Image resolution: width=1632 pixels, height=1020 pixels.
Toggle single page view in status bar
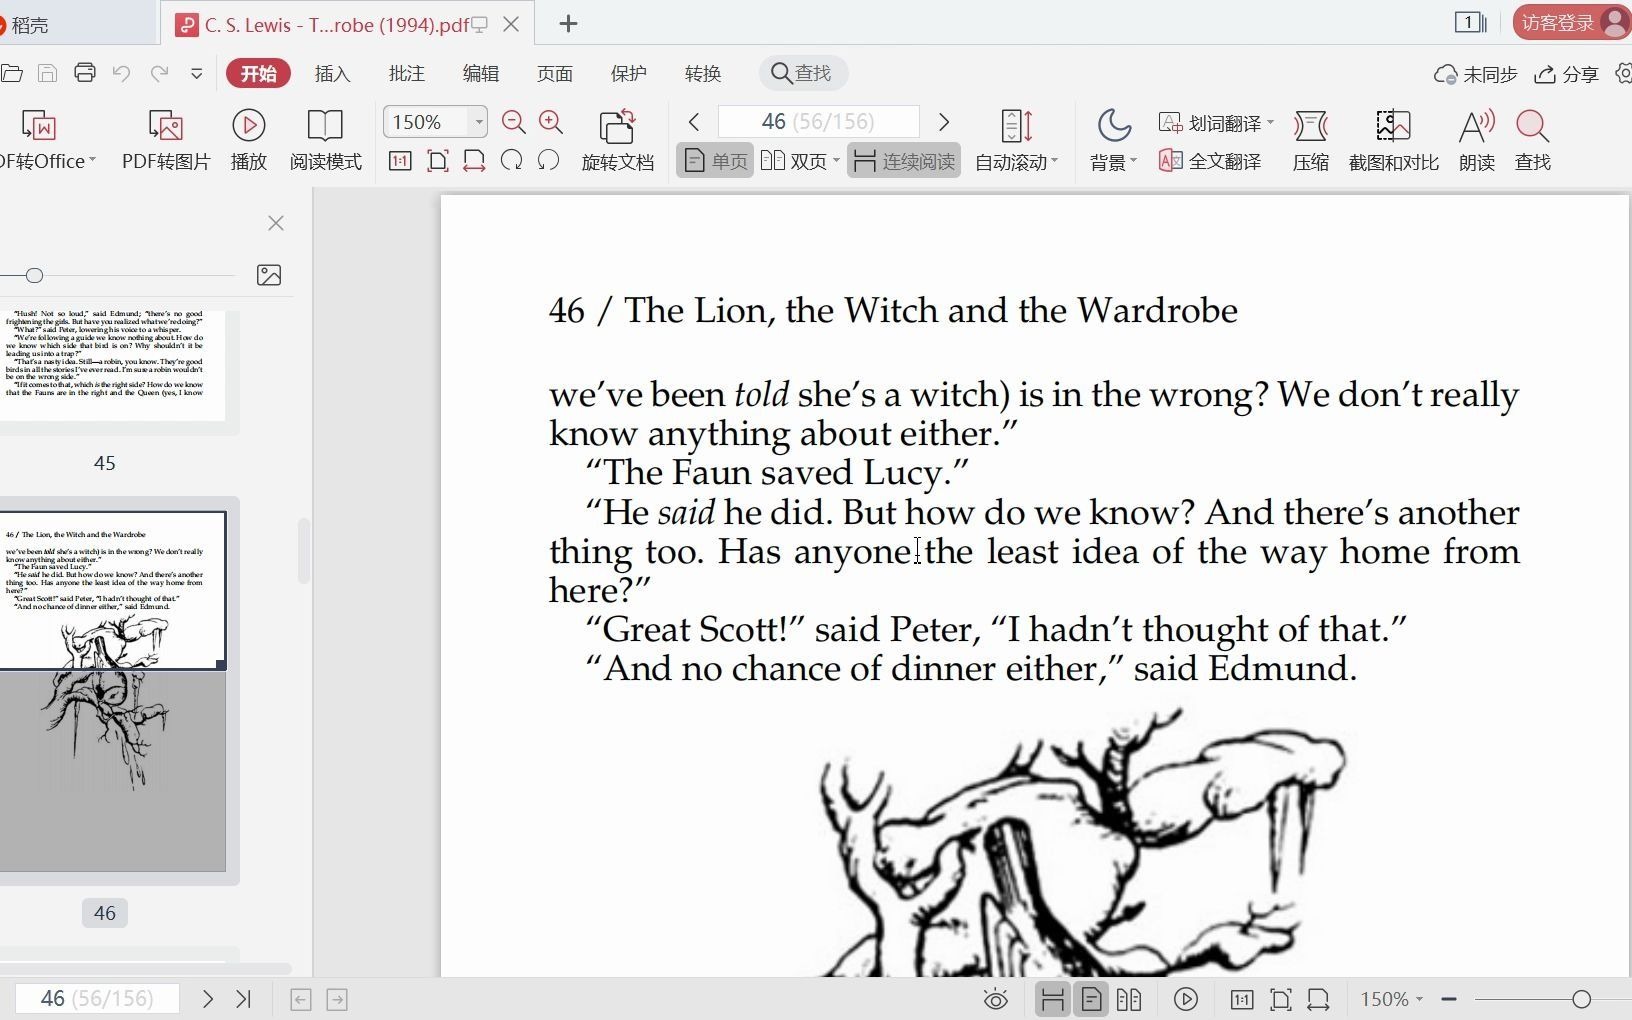(x=1091, y=999)
